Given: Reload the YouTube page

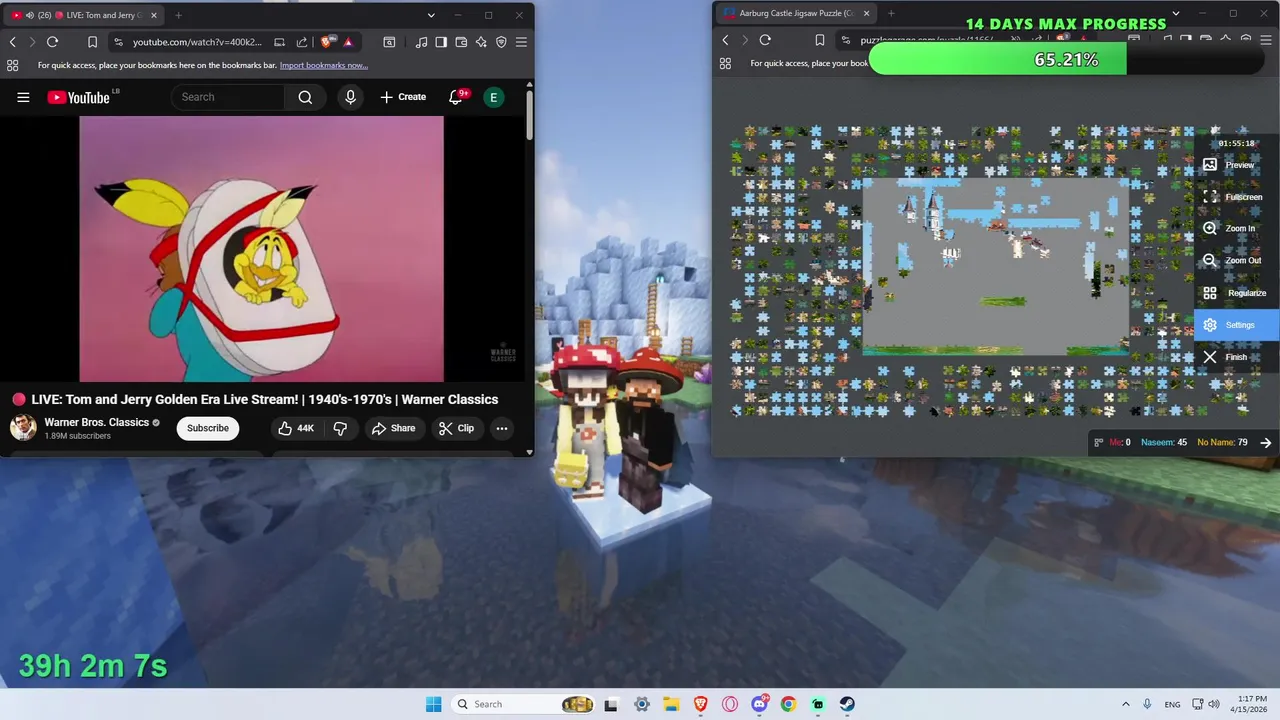Looking at the screenshot, I should click(52, 42).
